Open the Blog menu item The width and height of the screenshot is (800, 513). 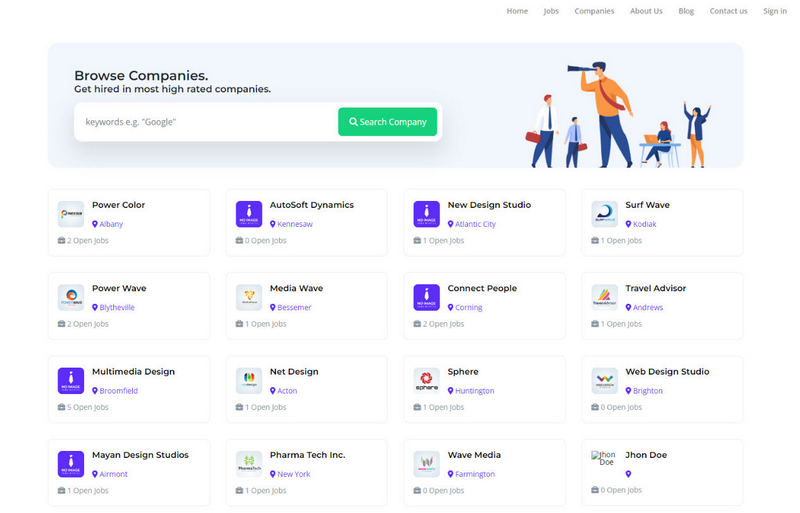(686, 11)
